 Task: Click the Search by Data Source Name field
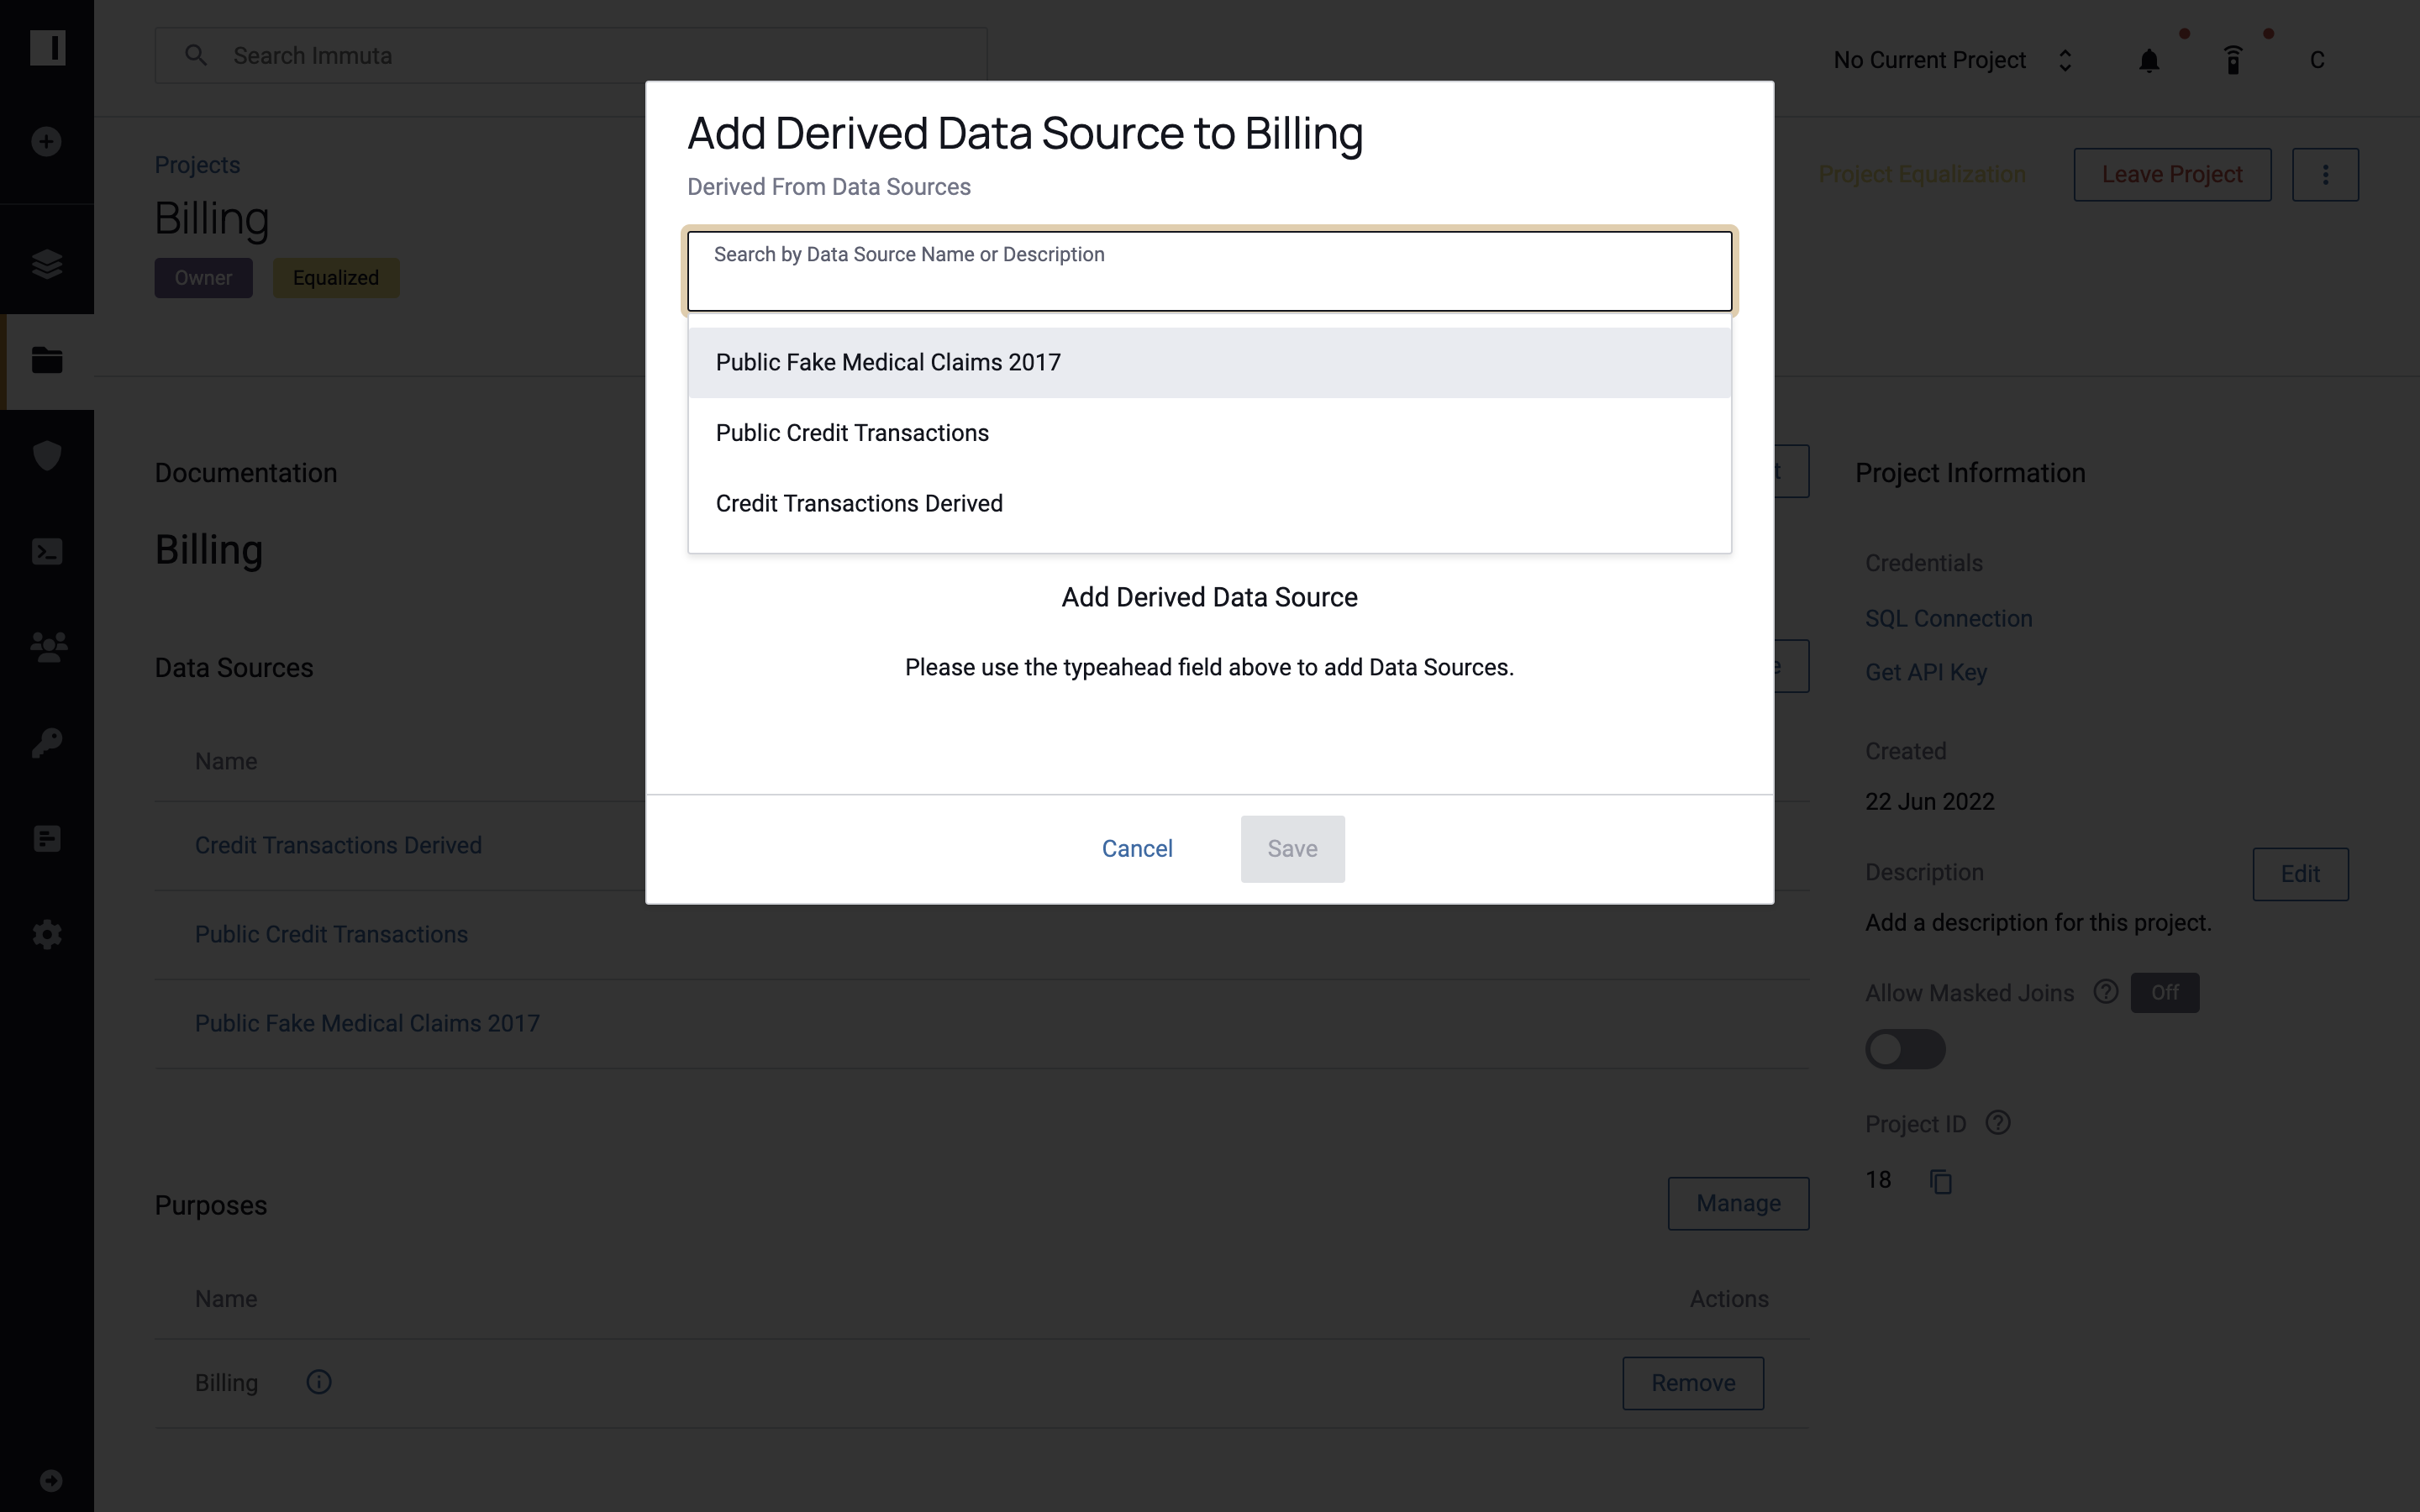pyautogui.click(x=1209, y=270)
